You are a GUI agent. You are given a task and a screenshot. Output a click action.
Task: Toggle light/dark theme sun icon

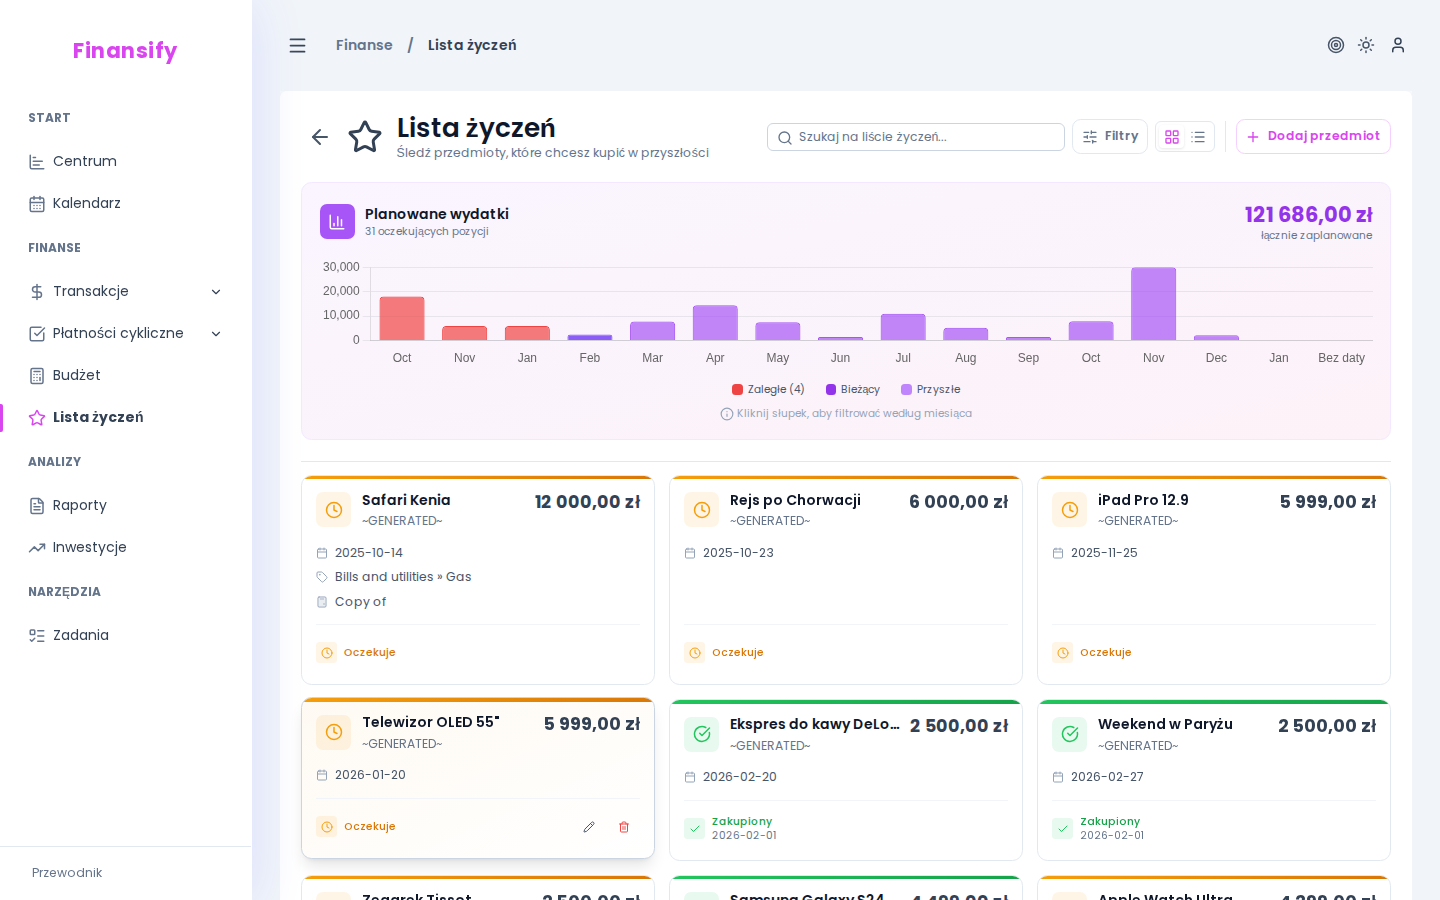coord(1366,45)
